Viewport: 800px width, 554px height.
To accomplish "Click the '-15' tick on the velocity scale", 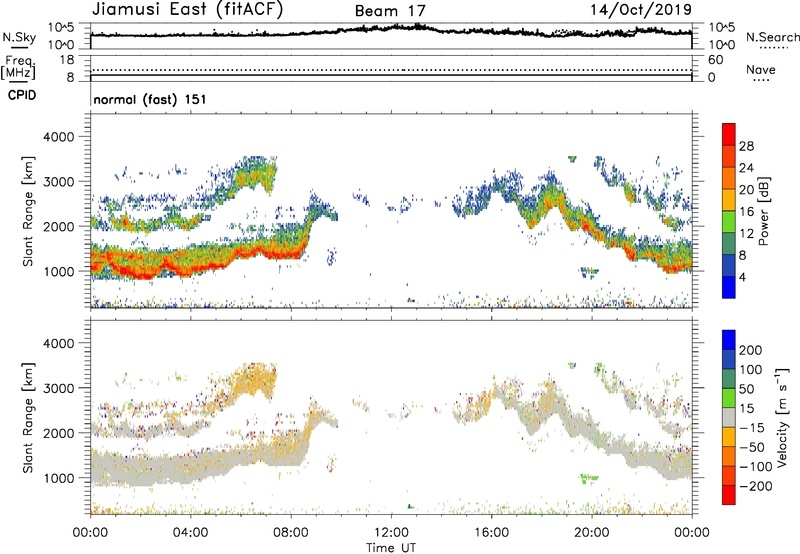I will pos(752,427).
